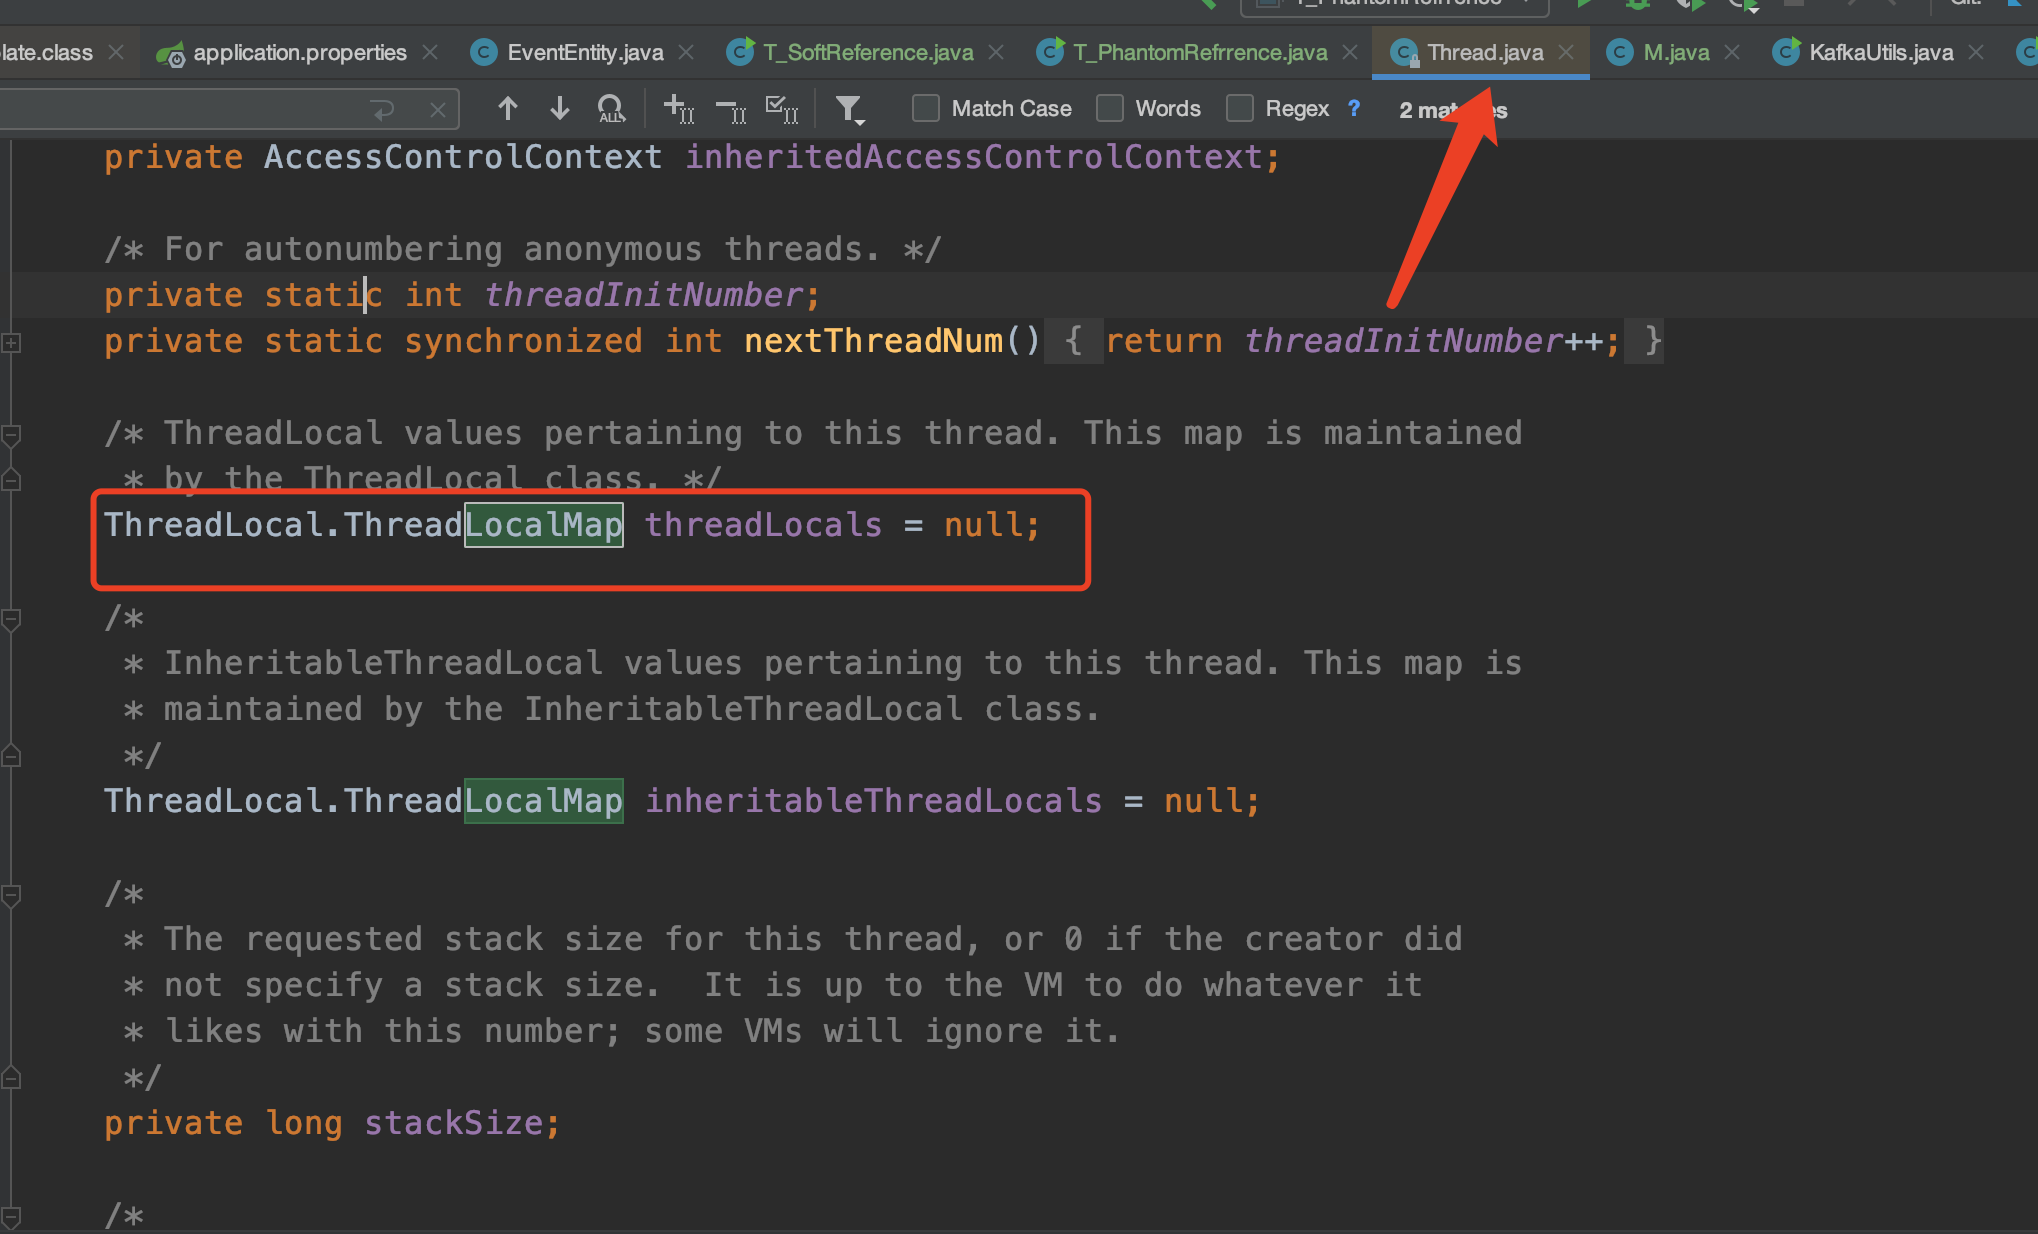The image size is (2038, 1234).
Task: Jump to previous search occurrence
Action: pyautogui.click(x=507, y=108)
